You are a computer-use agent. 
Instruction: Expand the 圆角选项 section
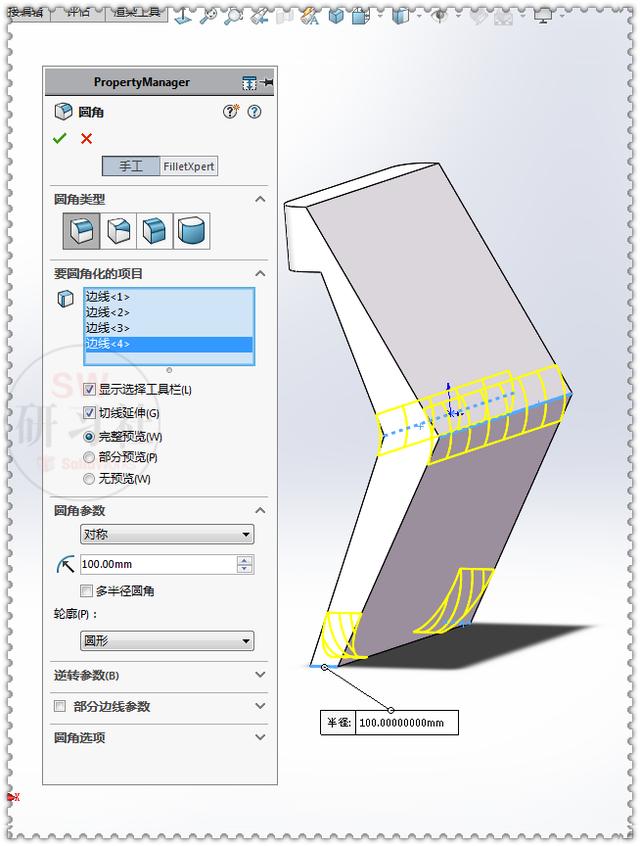pos(159,738)
